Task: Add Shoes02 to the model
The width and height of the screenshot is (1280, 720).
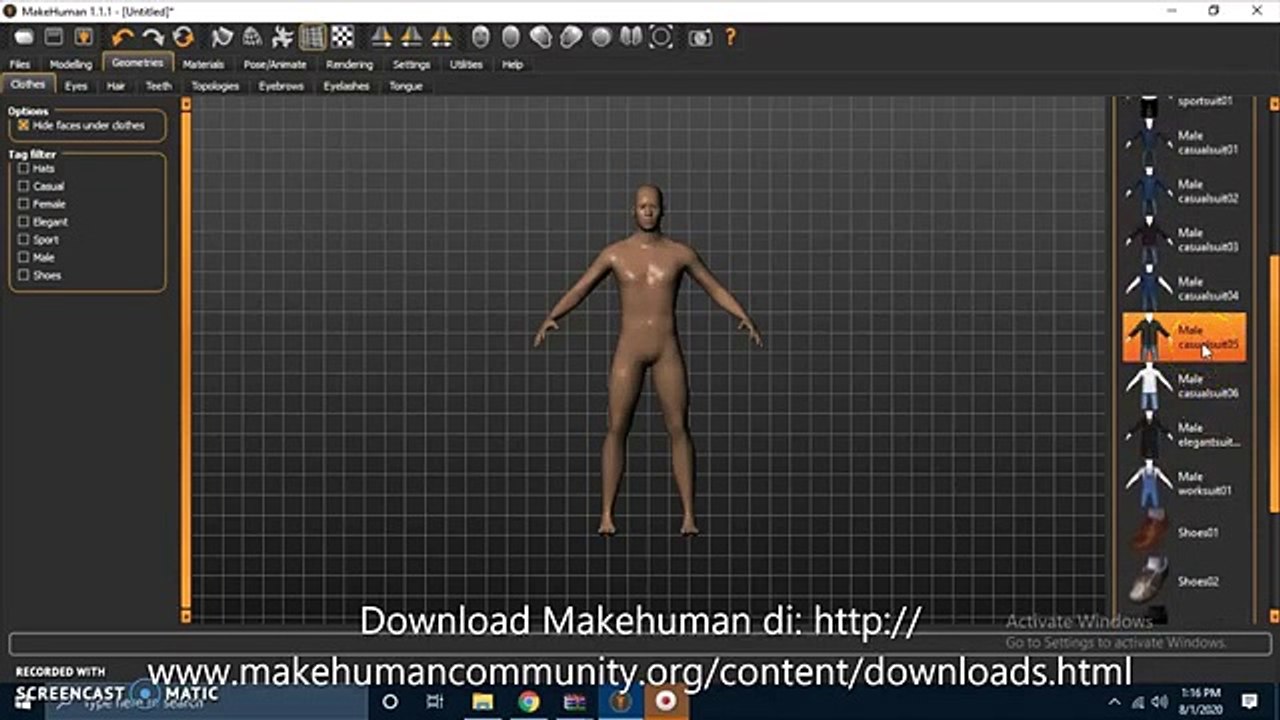Action: point(1184,581)
